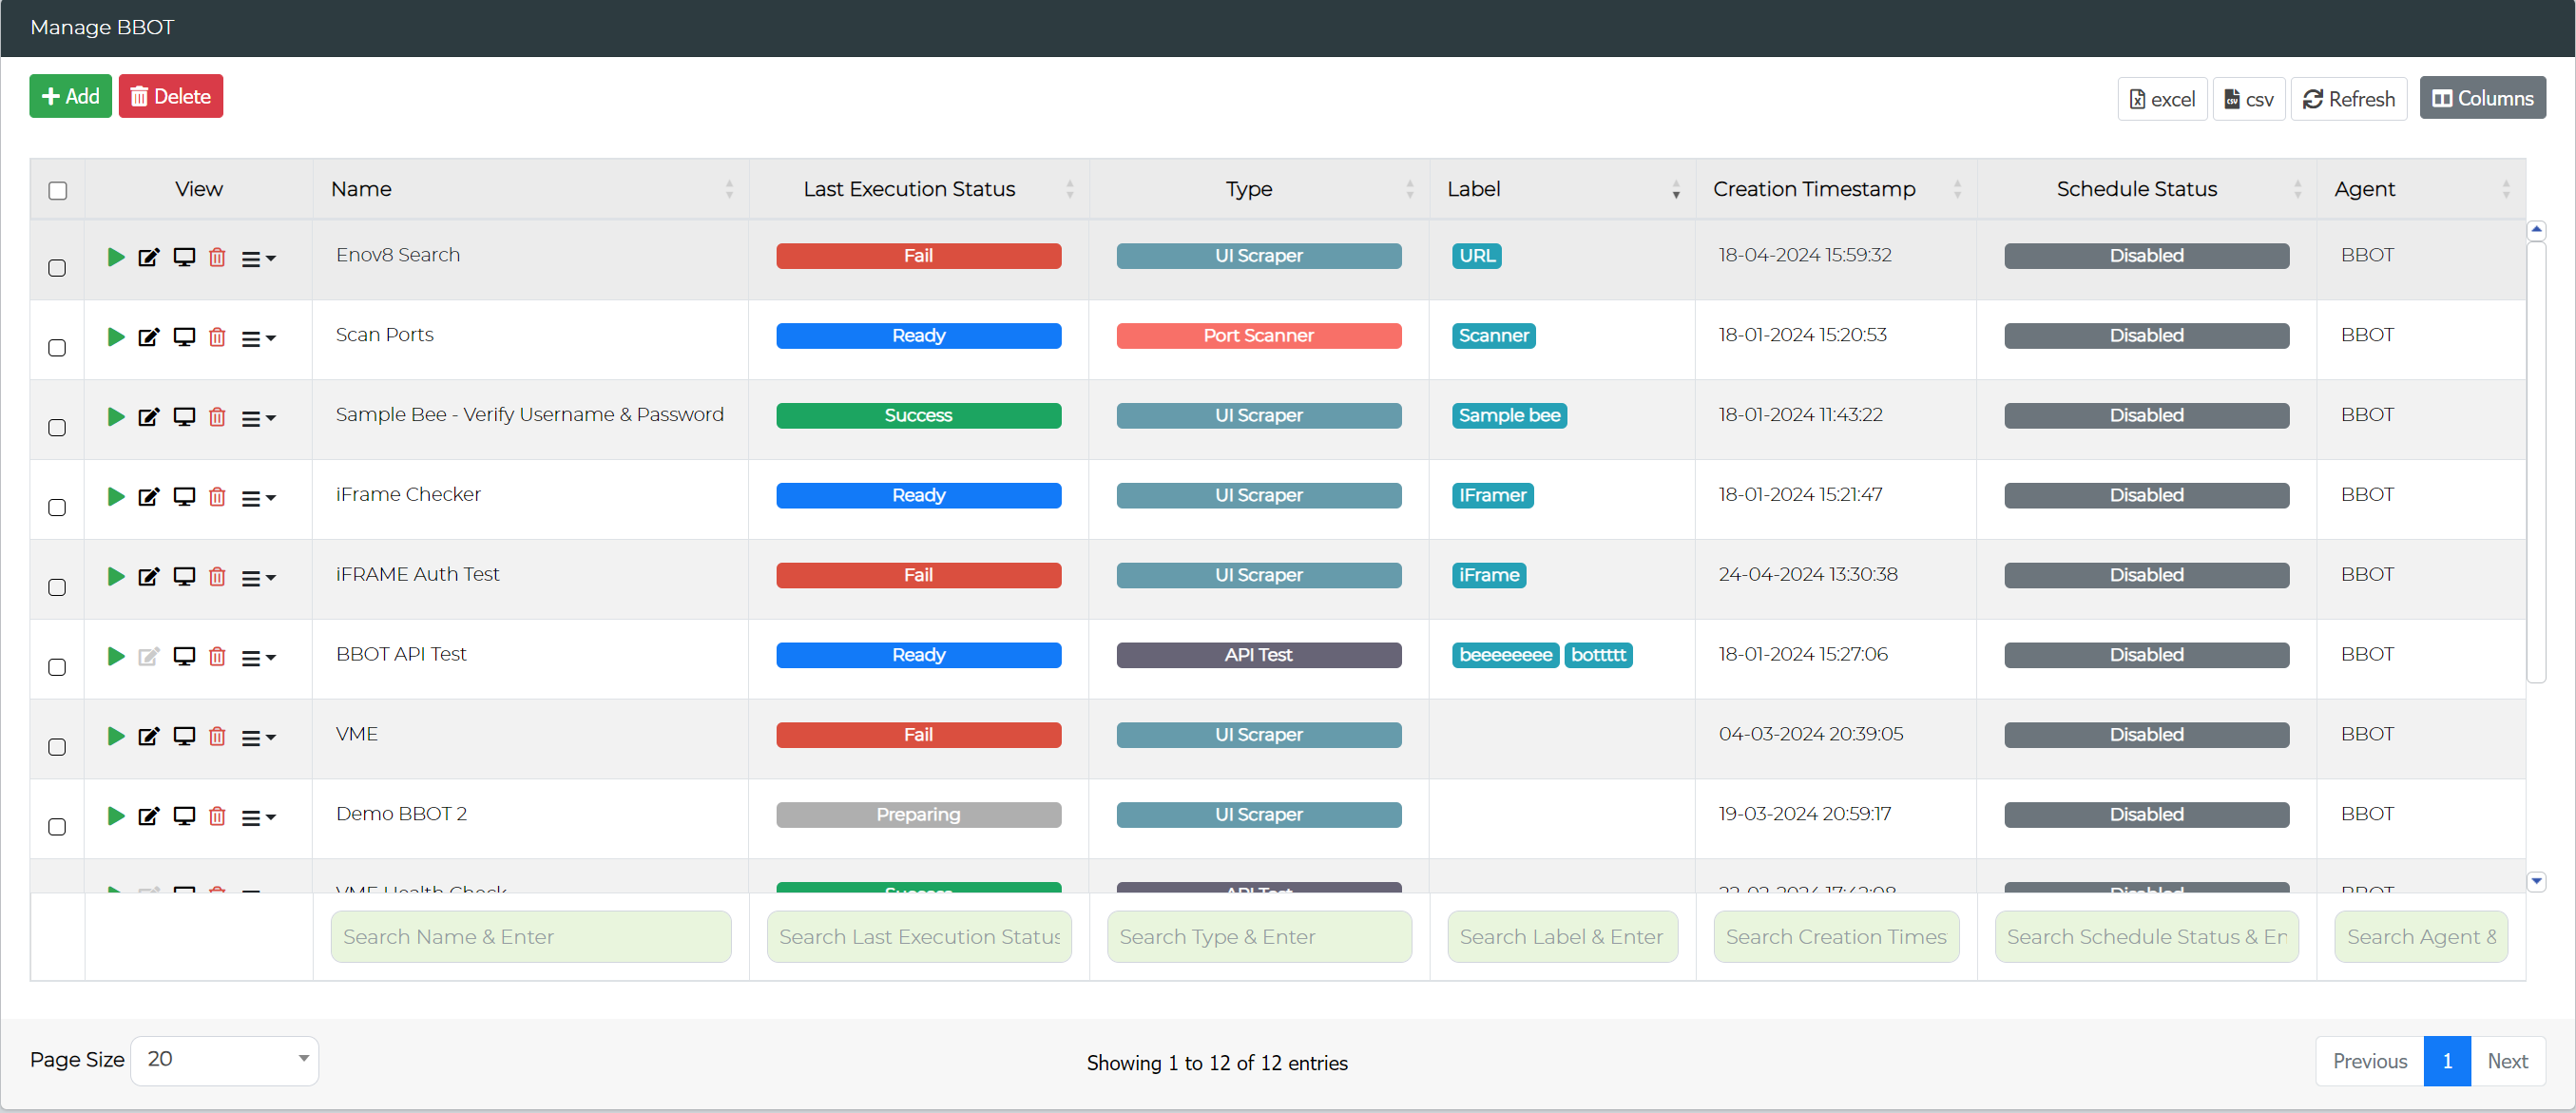Expand the BBOT API Test actions menu
This screenshot has width=2576, height=1113.
pyautogui.click(x=259, y=659)
